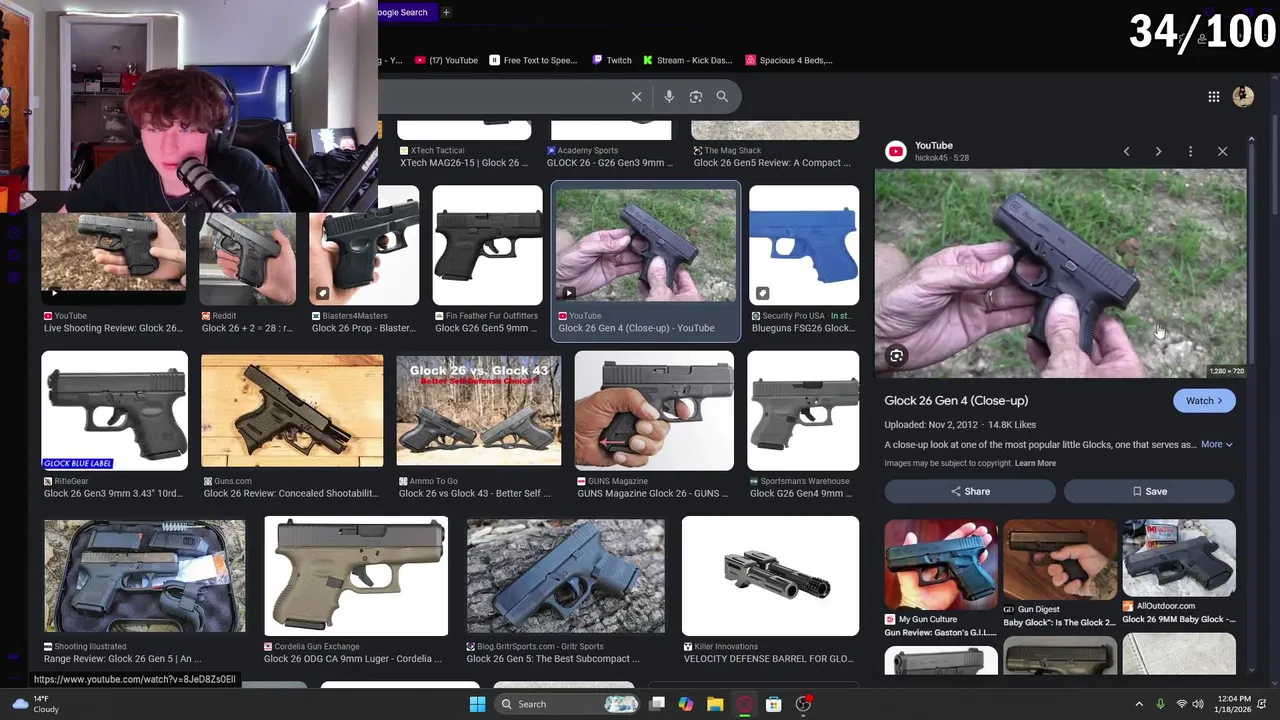This screenshot has width=1280, height=720.
Task: Select the Guns.com Glock 26 Review thumbnail
Action: point(292,411)
